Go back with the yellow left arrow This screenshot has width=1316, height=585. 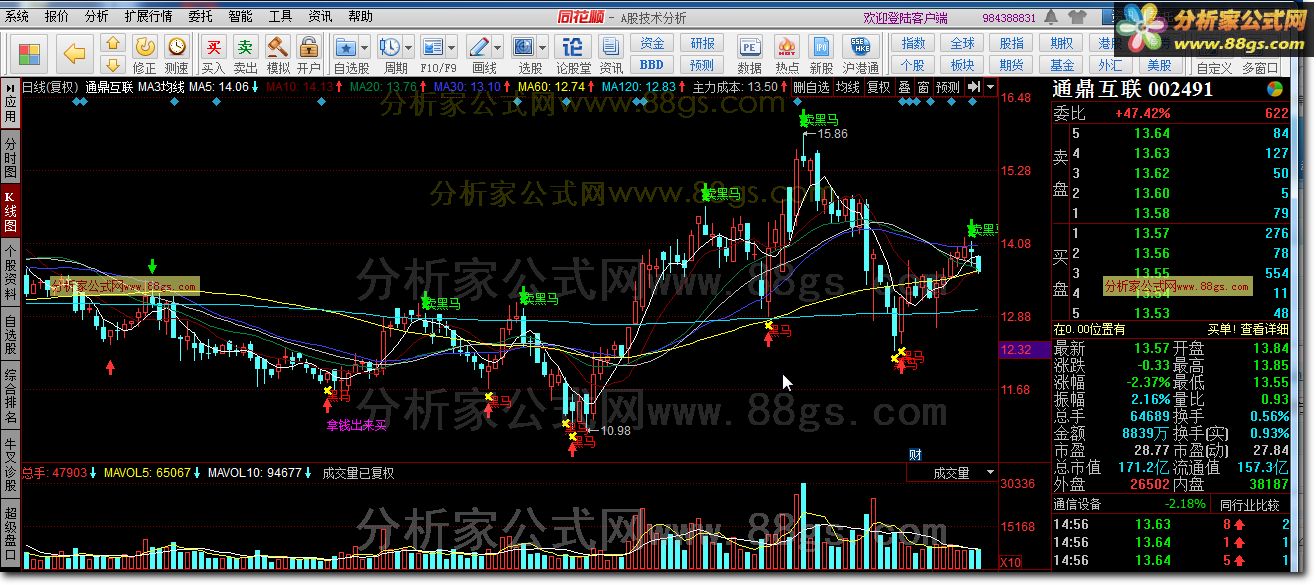click(74, 54)
